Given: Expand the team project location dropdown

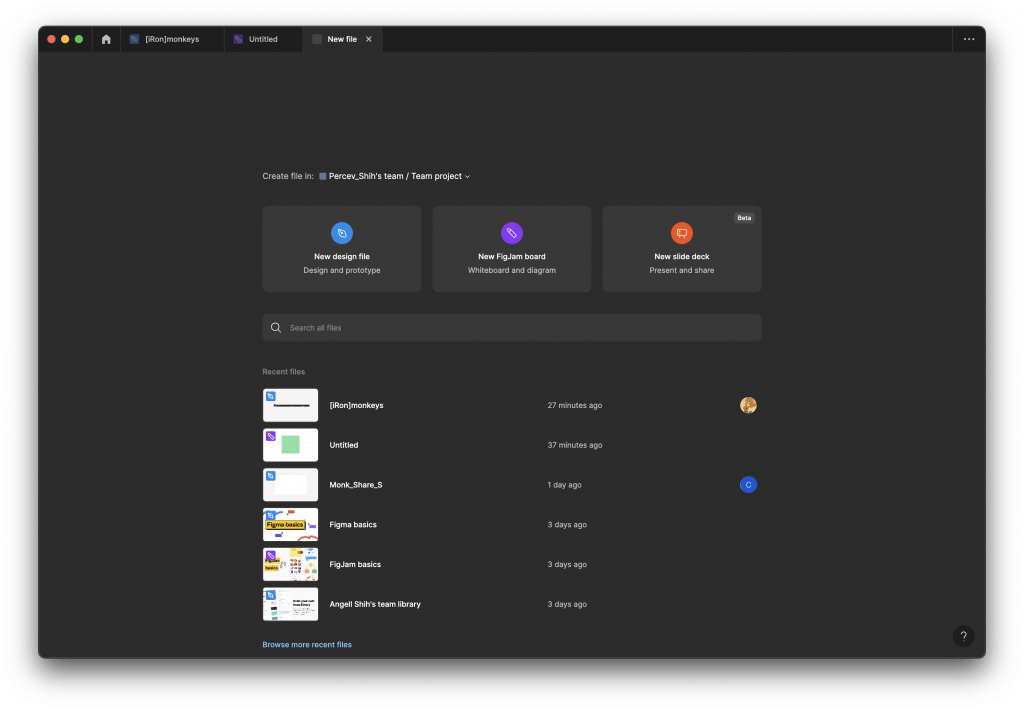Looking at the screenshot, I should (x=399, y=176).
